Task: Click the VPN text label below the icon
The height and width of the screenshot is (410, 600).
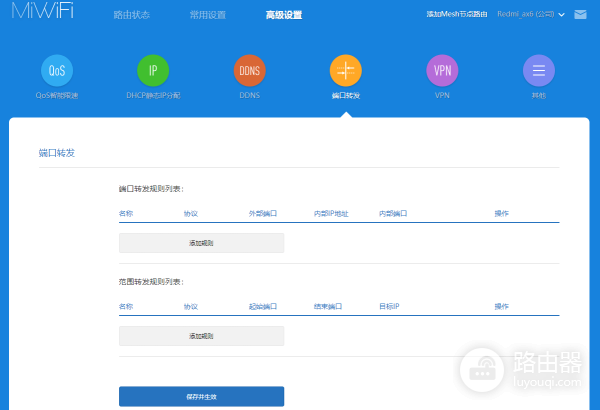Action: [442, 95]
